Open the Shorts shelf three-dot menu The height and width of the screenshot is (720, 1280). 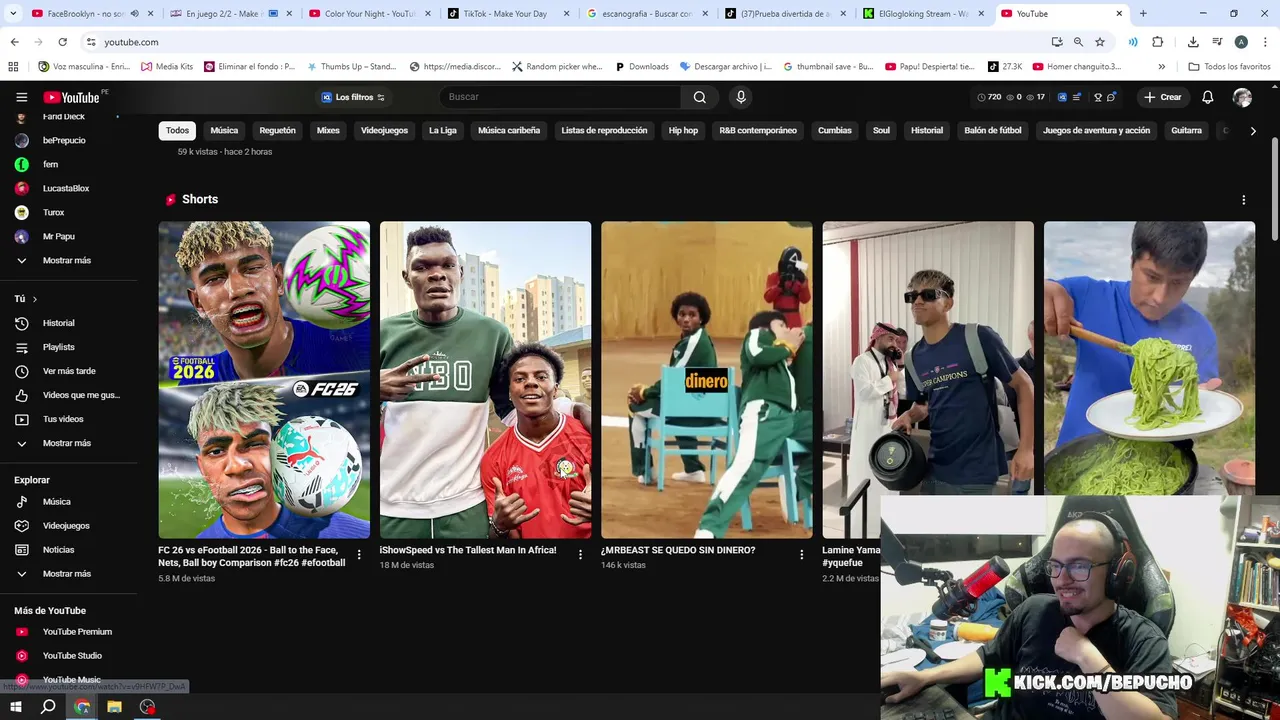pyautogui.click(x=1244, y=200)
